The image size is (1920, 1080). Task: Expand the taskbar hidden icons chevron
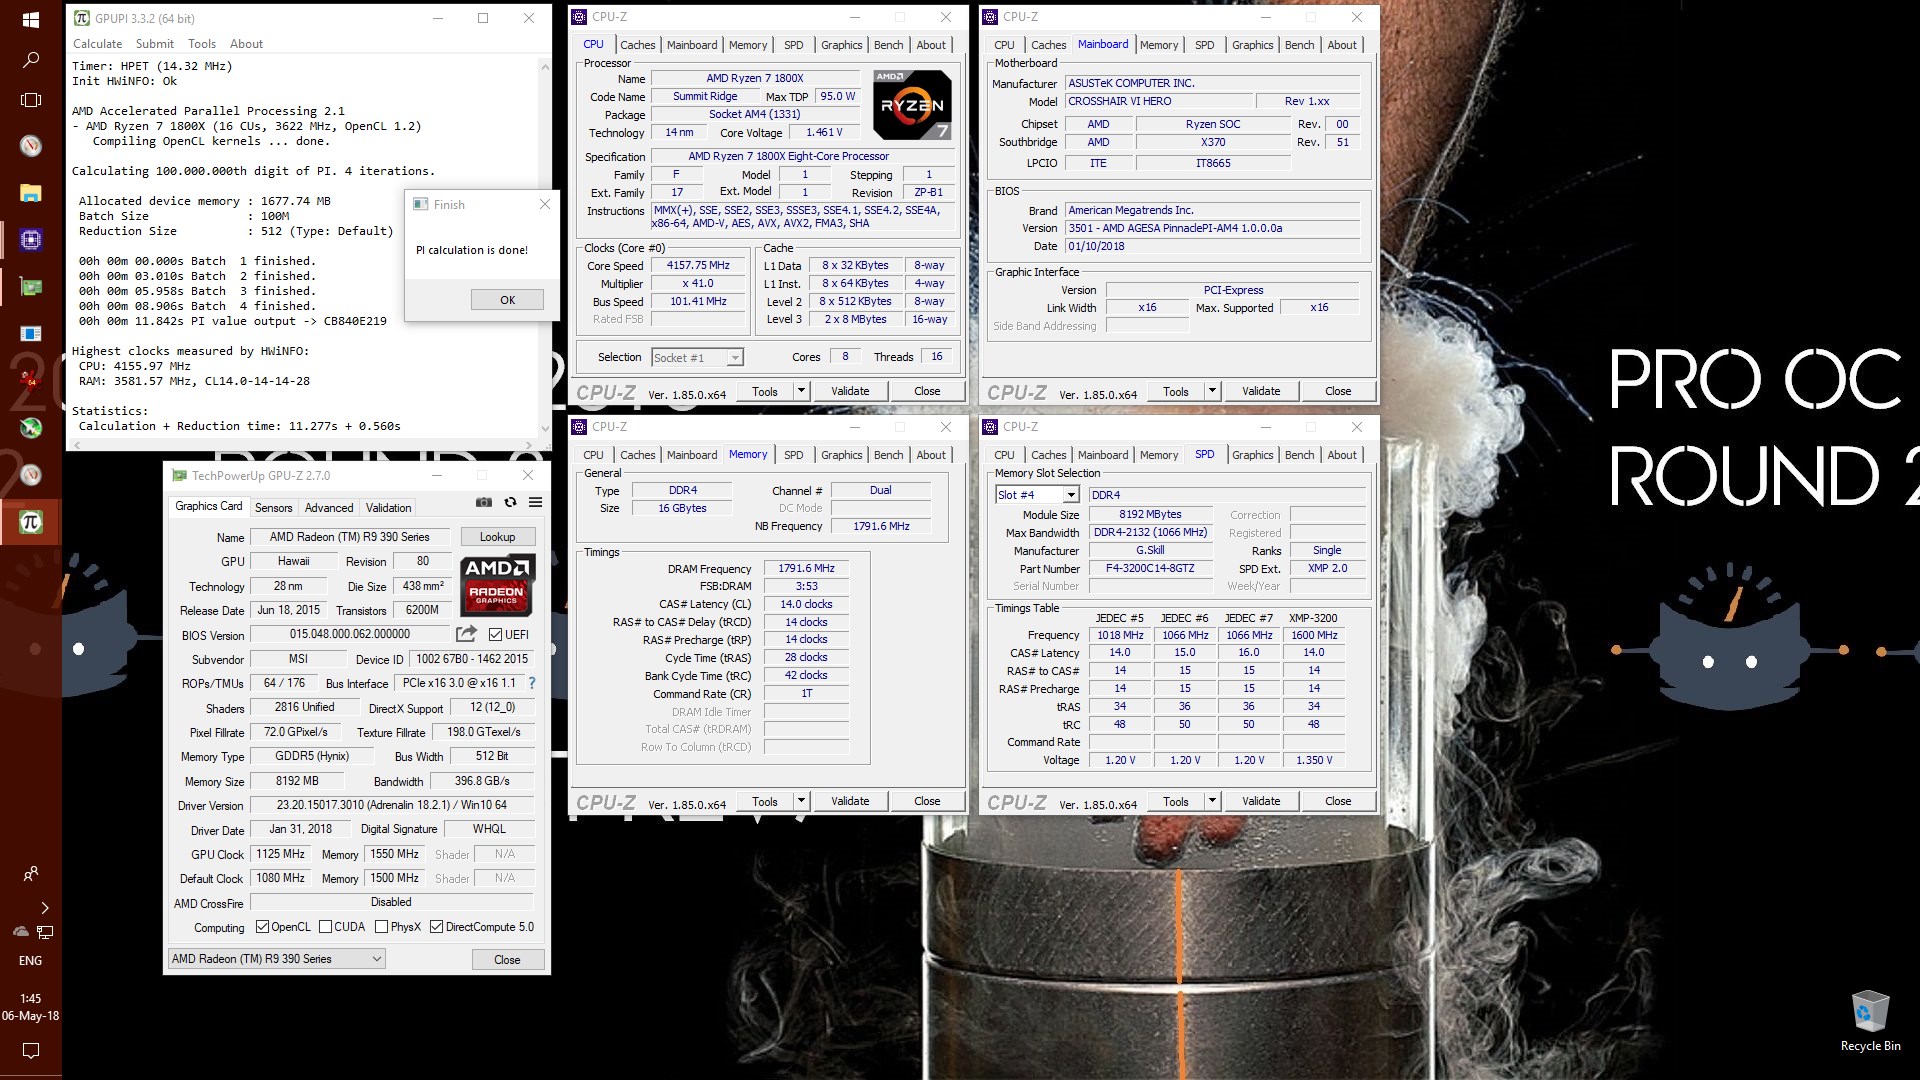pos(44,908)
